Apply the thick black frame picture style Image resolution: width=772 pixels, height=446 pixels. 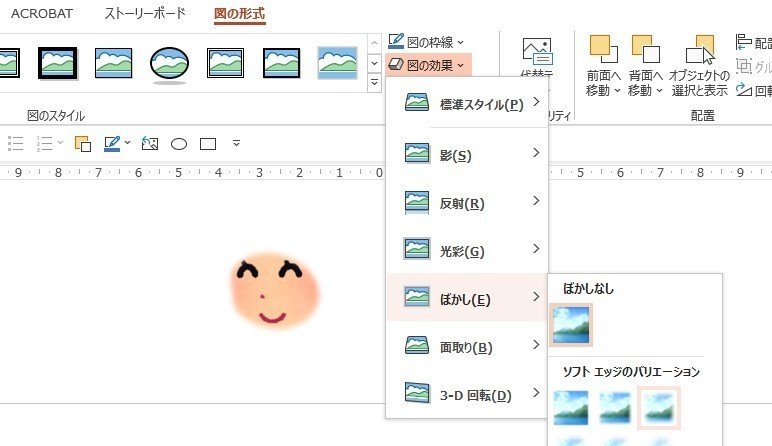(58, 63)
